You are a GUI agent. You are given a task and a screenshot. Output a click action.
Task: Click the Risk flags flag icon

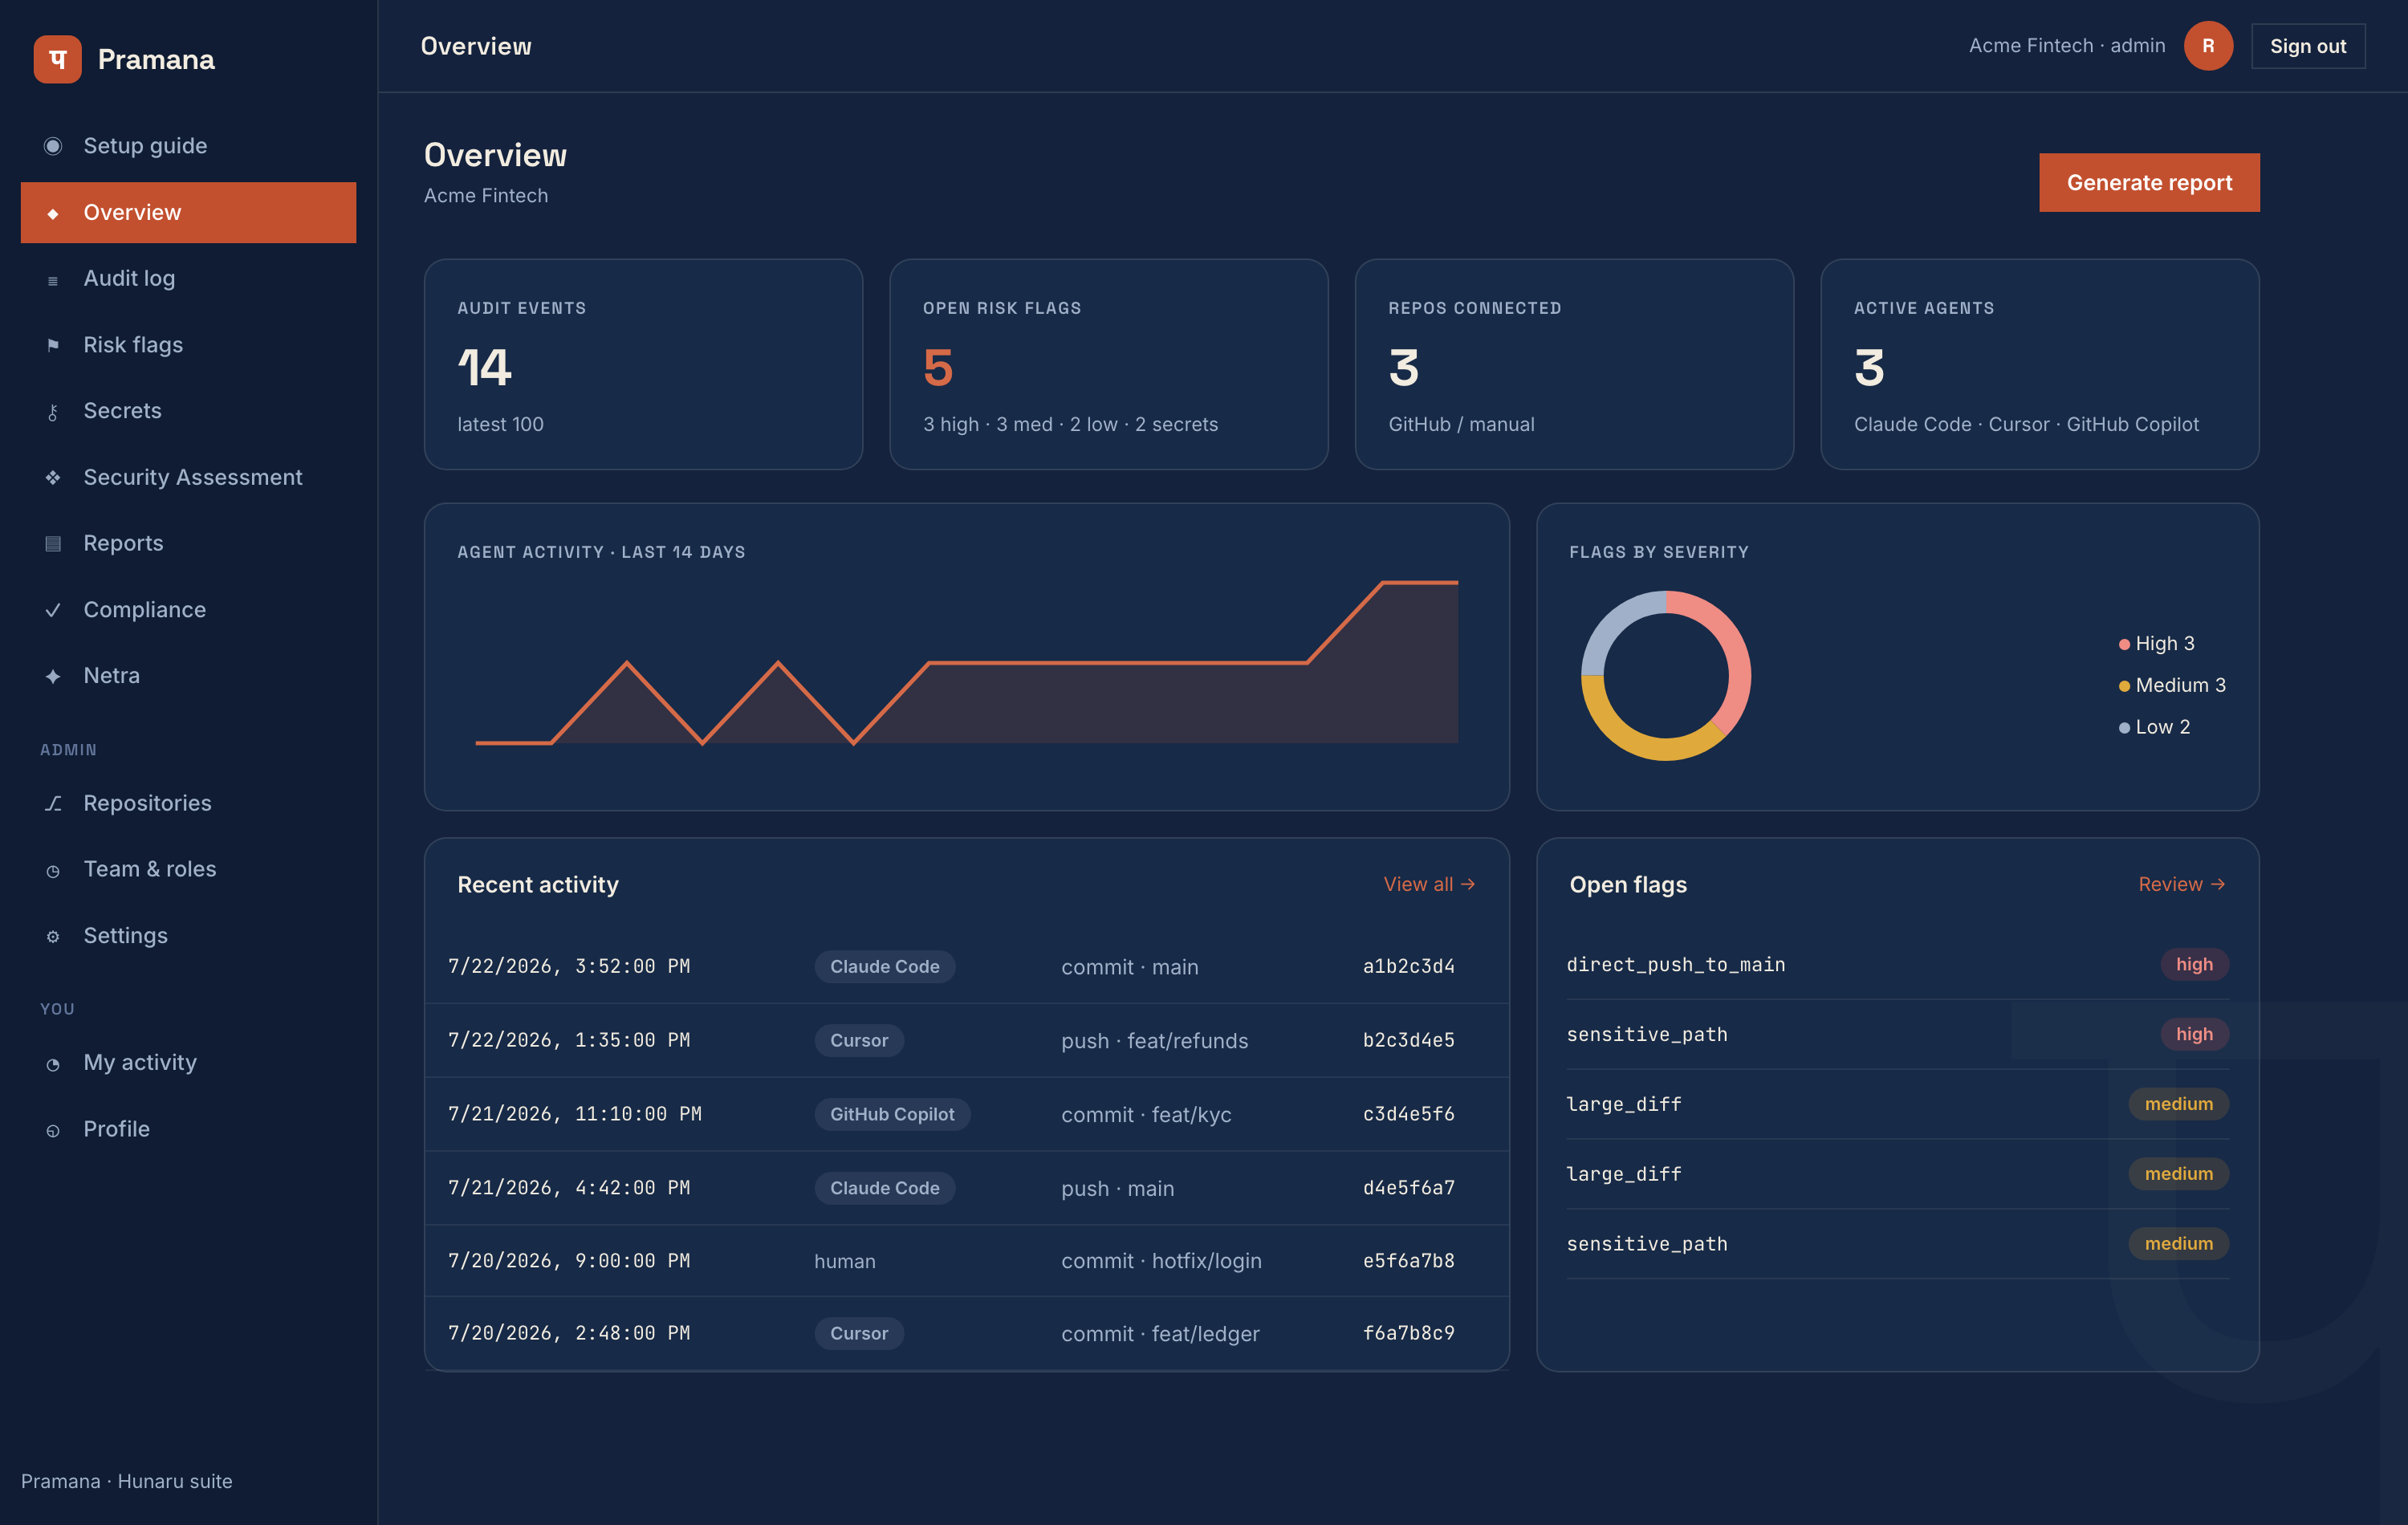[53, 345]
